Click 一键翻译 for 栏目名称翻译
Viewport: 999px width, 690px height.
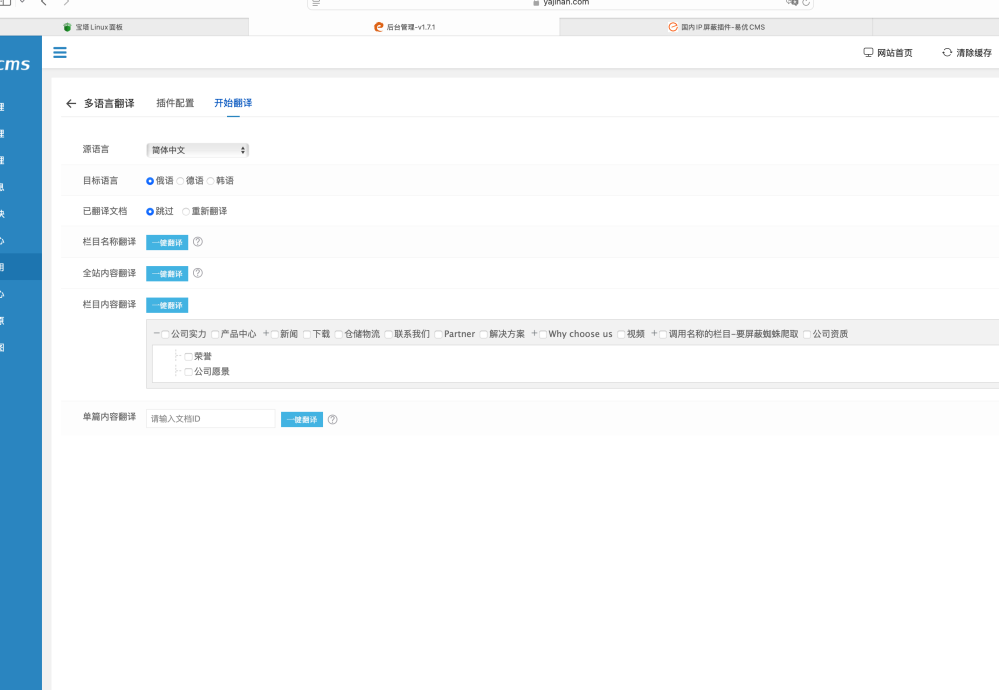[167, 242]
